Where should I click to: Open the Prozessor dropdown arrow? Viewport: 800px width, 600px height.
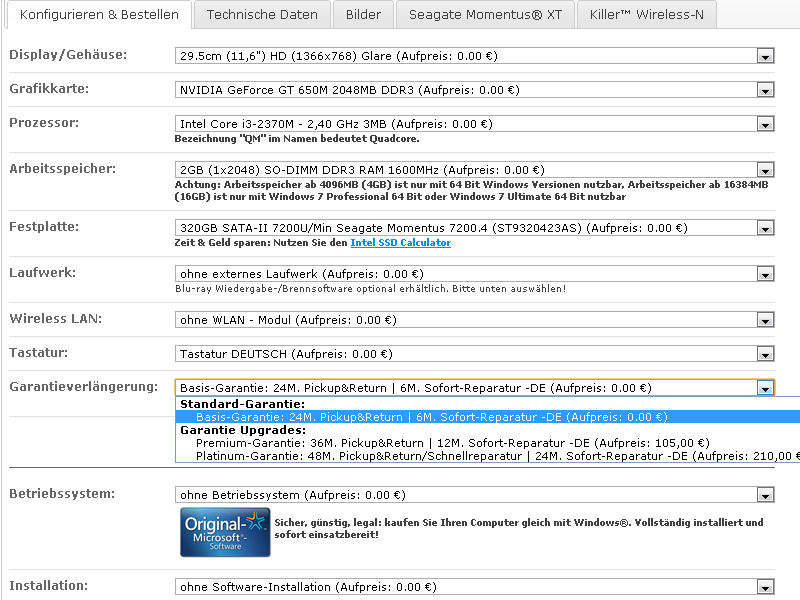coord(765,124)
